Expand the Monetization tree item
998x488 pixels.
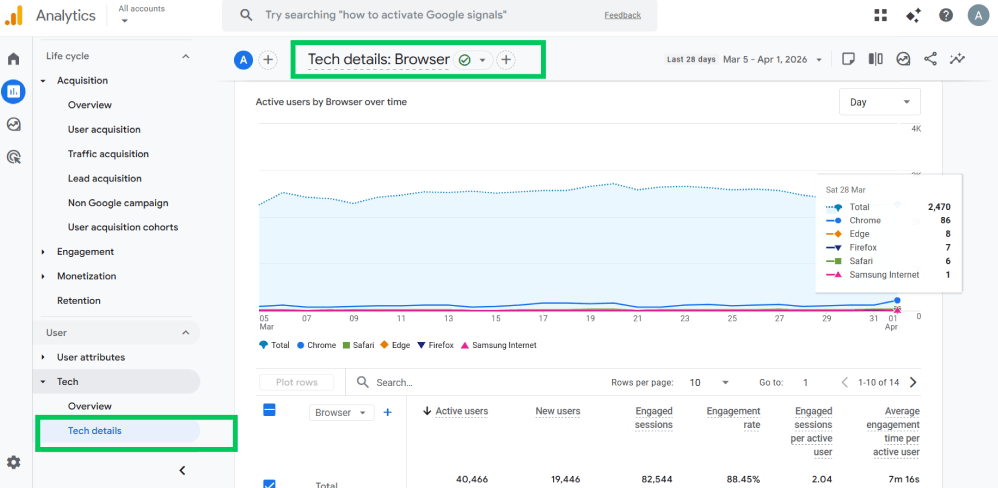[43, 276]
